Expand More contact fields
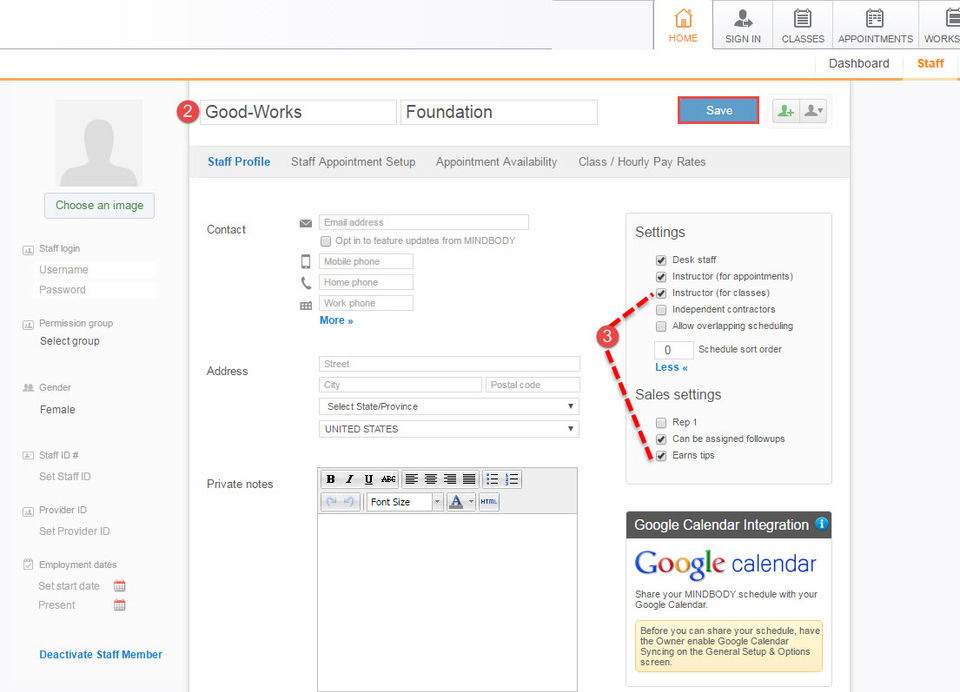 pyautogui.click(x=336, y=320)
